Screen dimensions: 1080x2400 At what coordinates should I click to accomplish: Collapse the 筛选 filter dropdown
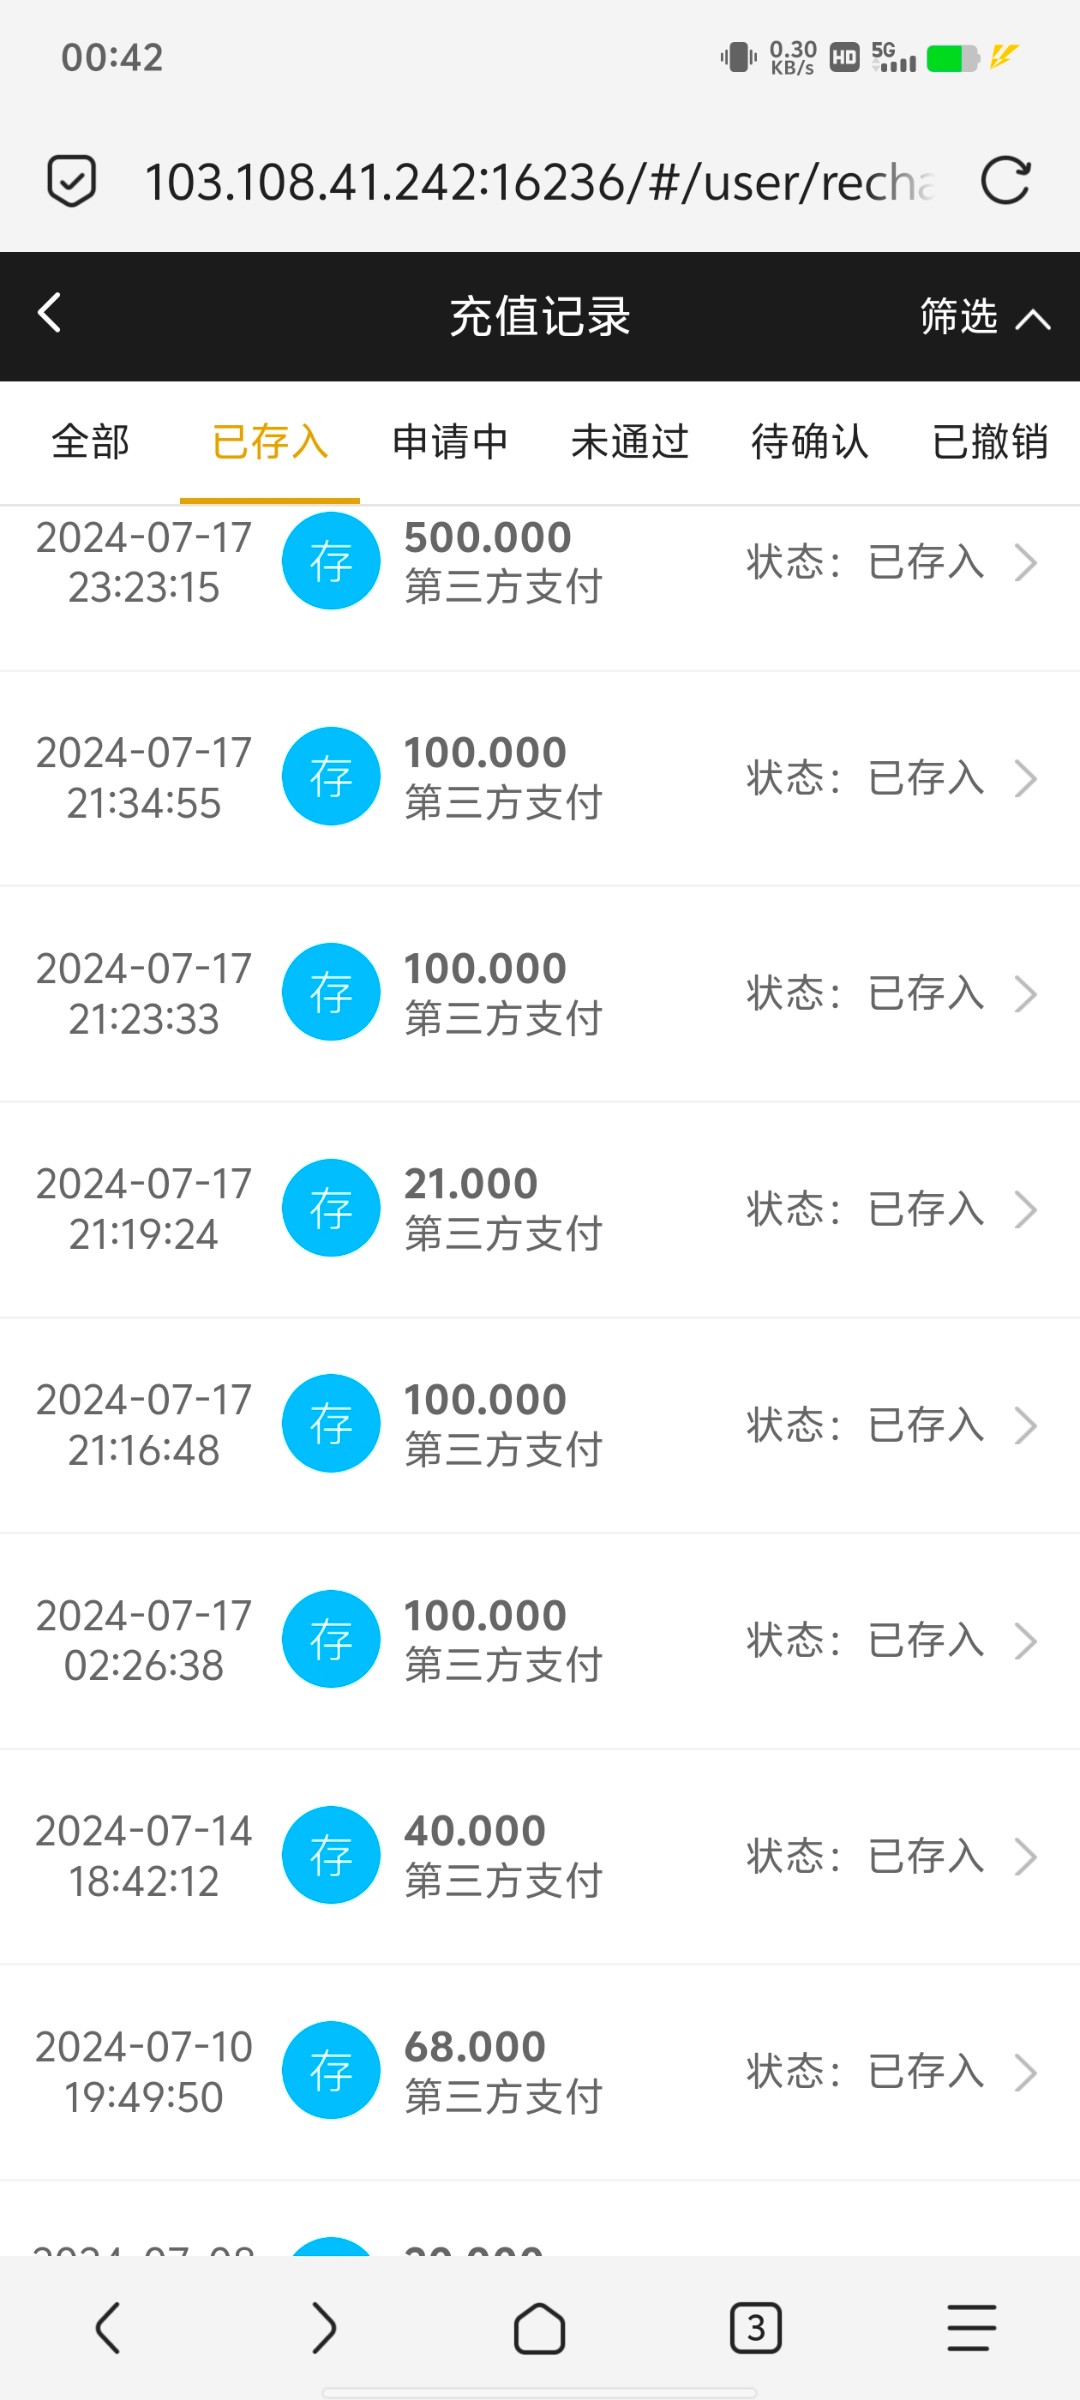tap(985, 317)
